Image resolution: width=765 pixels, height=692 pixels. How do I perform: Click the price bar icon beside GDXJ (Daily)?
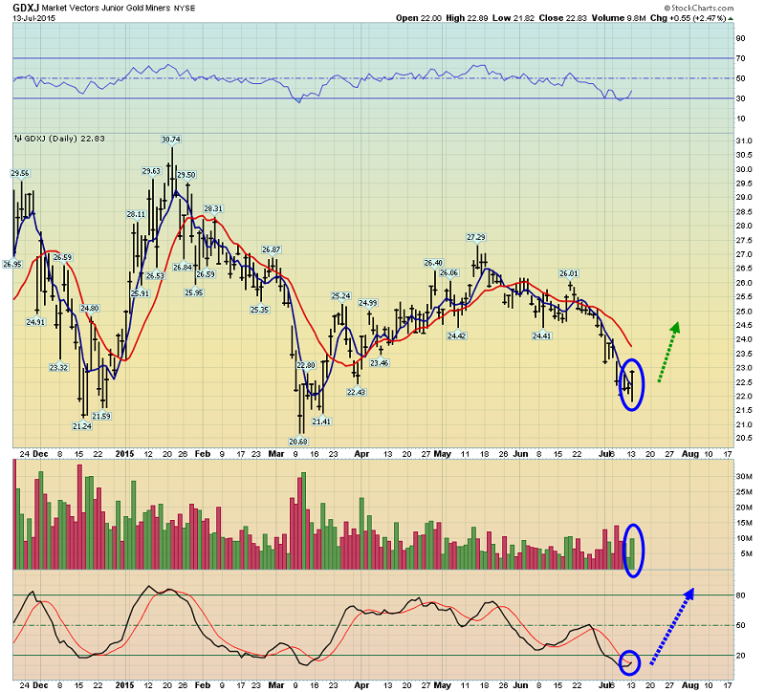[x=18, y=139]
